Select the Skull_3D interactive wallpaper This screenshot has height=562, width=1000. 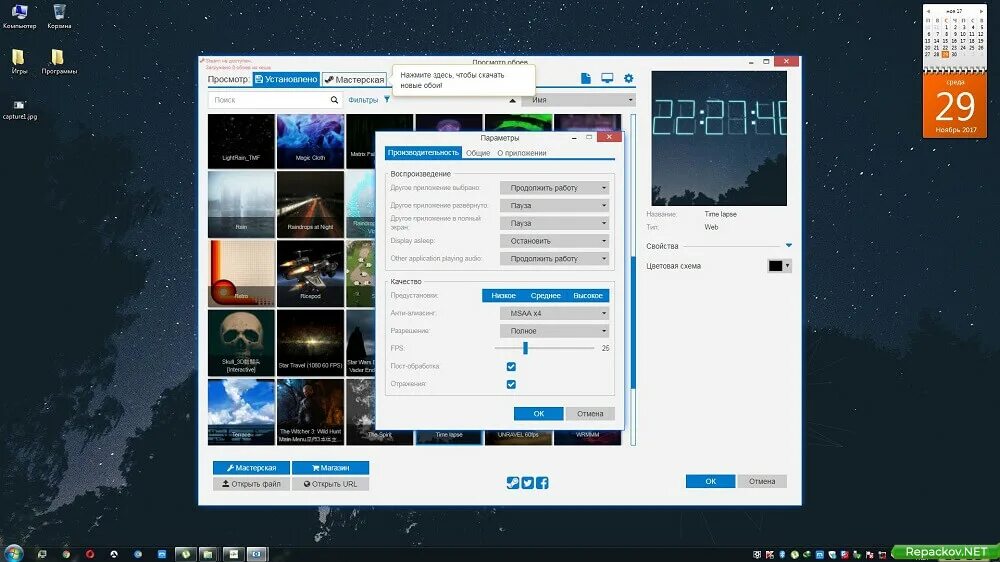tap(241, 343)
